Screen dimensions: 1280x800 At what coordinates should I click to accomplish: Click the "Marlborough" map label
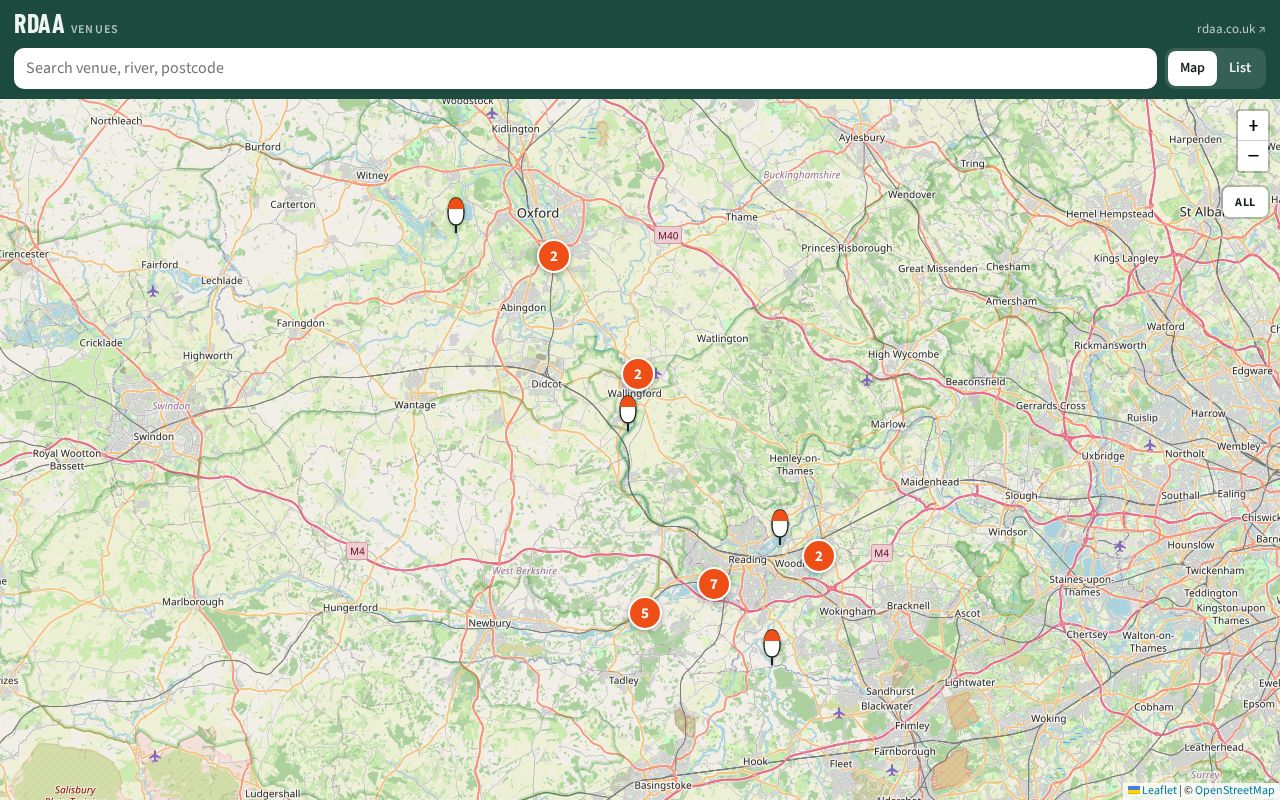tap(193, 602)
